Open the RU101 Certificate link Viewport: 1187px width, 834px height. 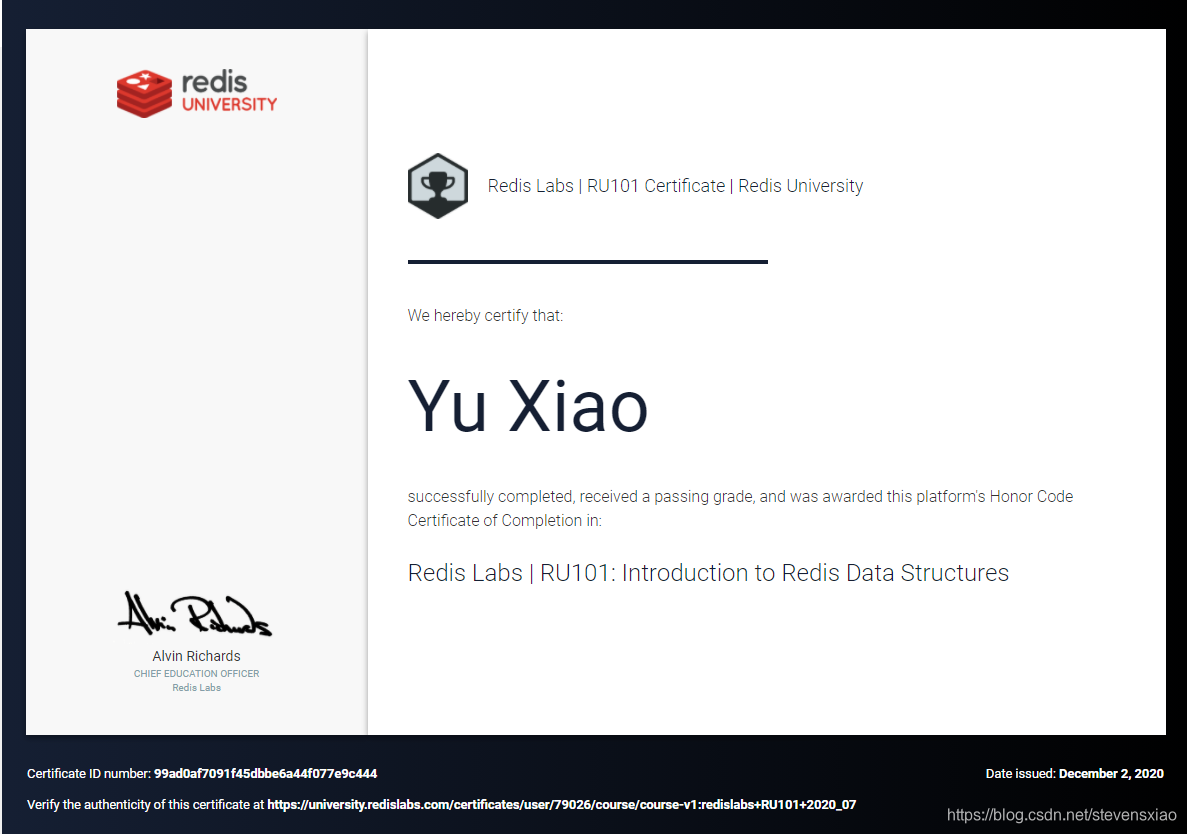656,186
